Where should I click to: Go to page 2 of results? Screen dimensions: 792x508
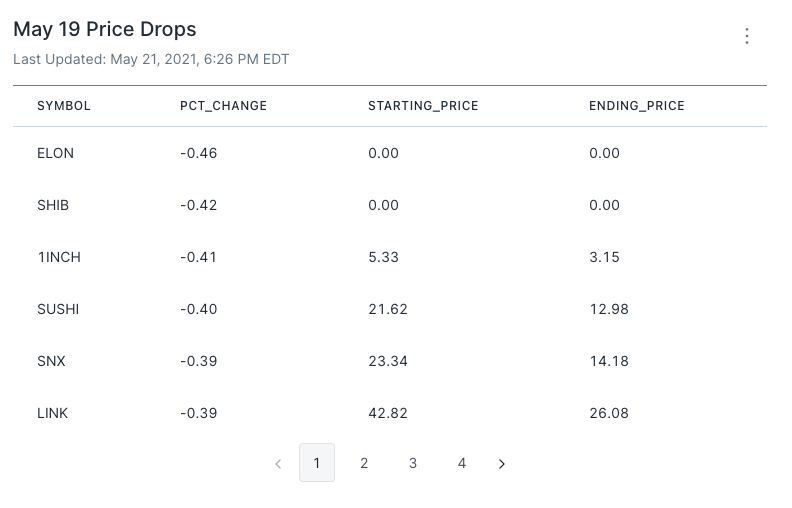pyautogui.click(x=364, y=463)
